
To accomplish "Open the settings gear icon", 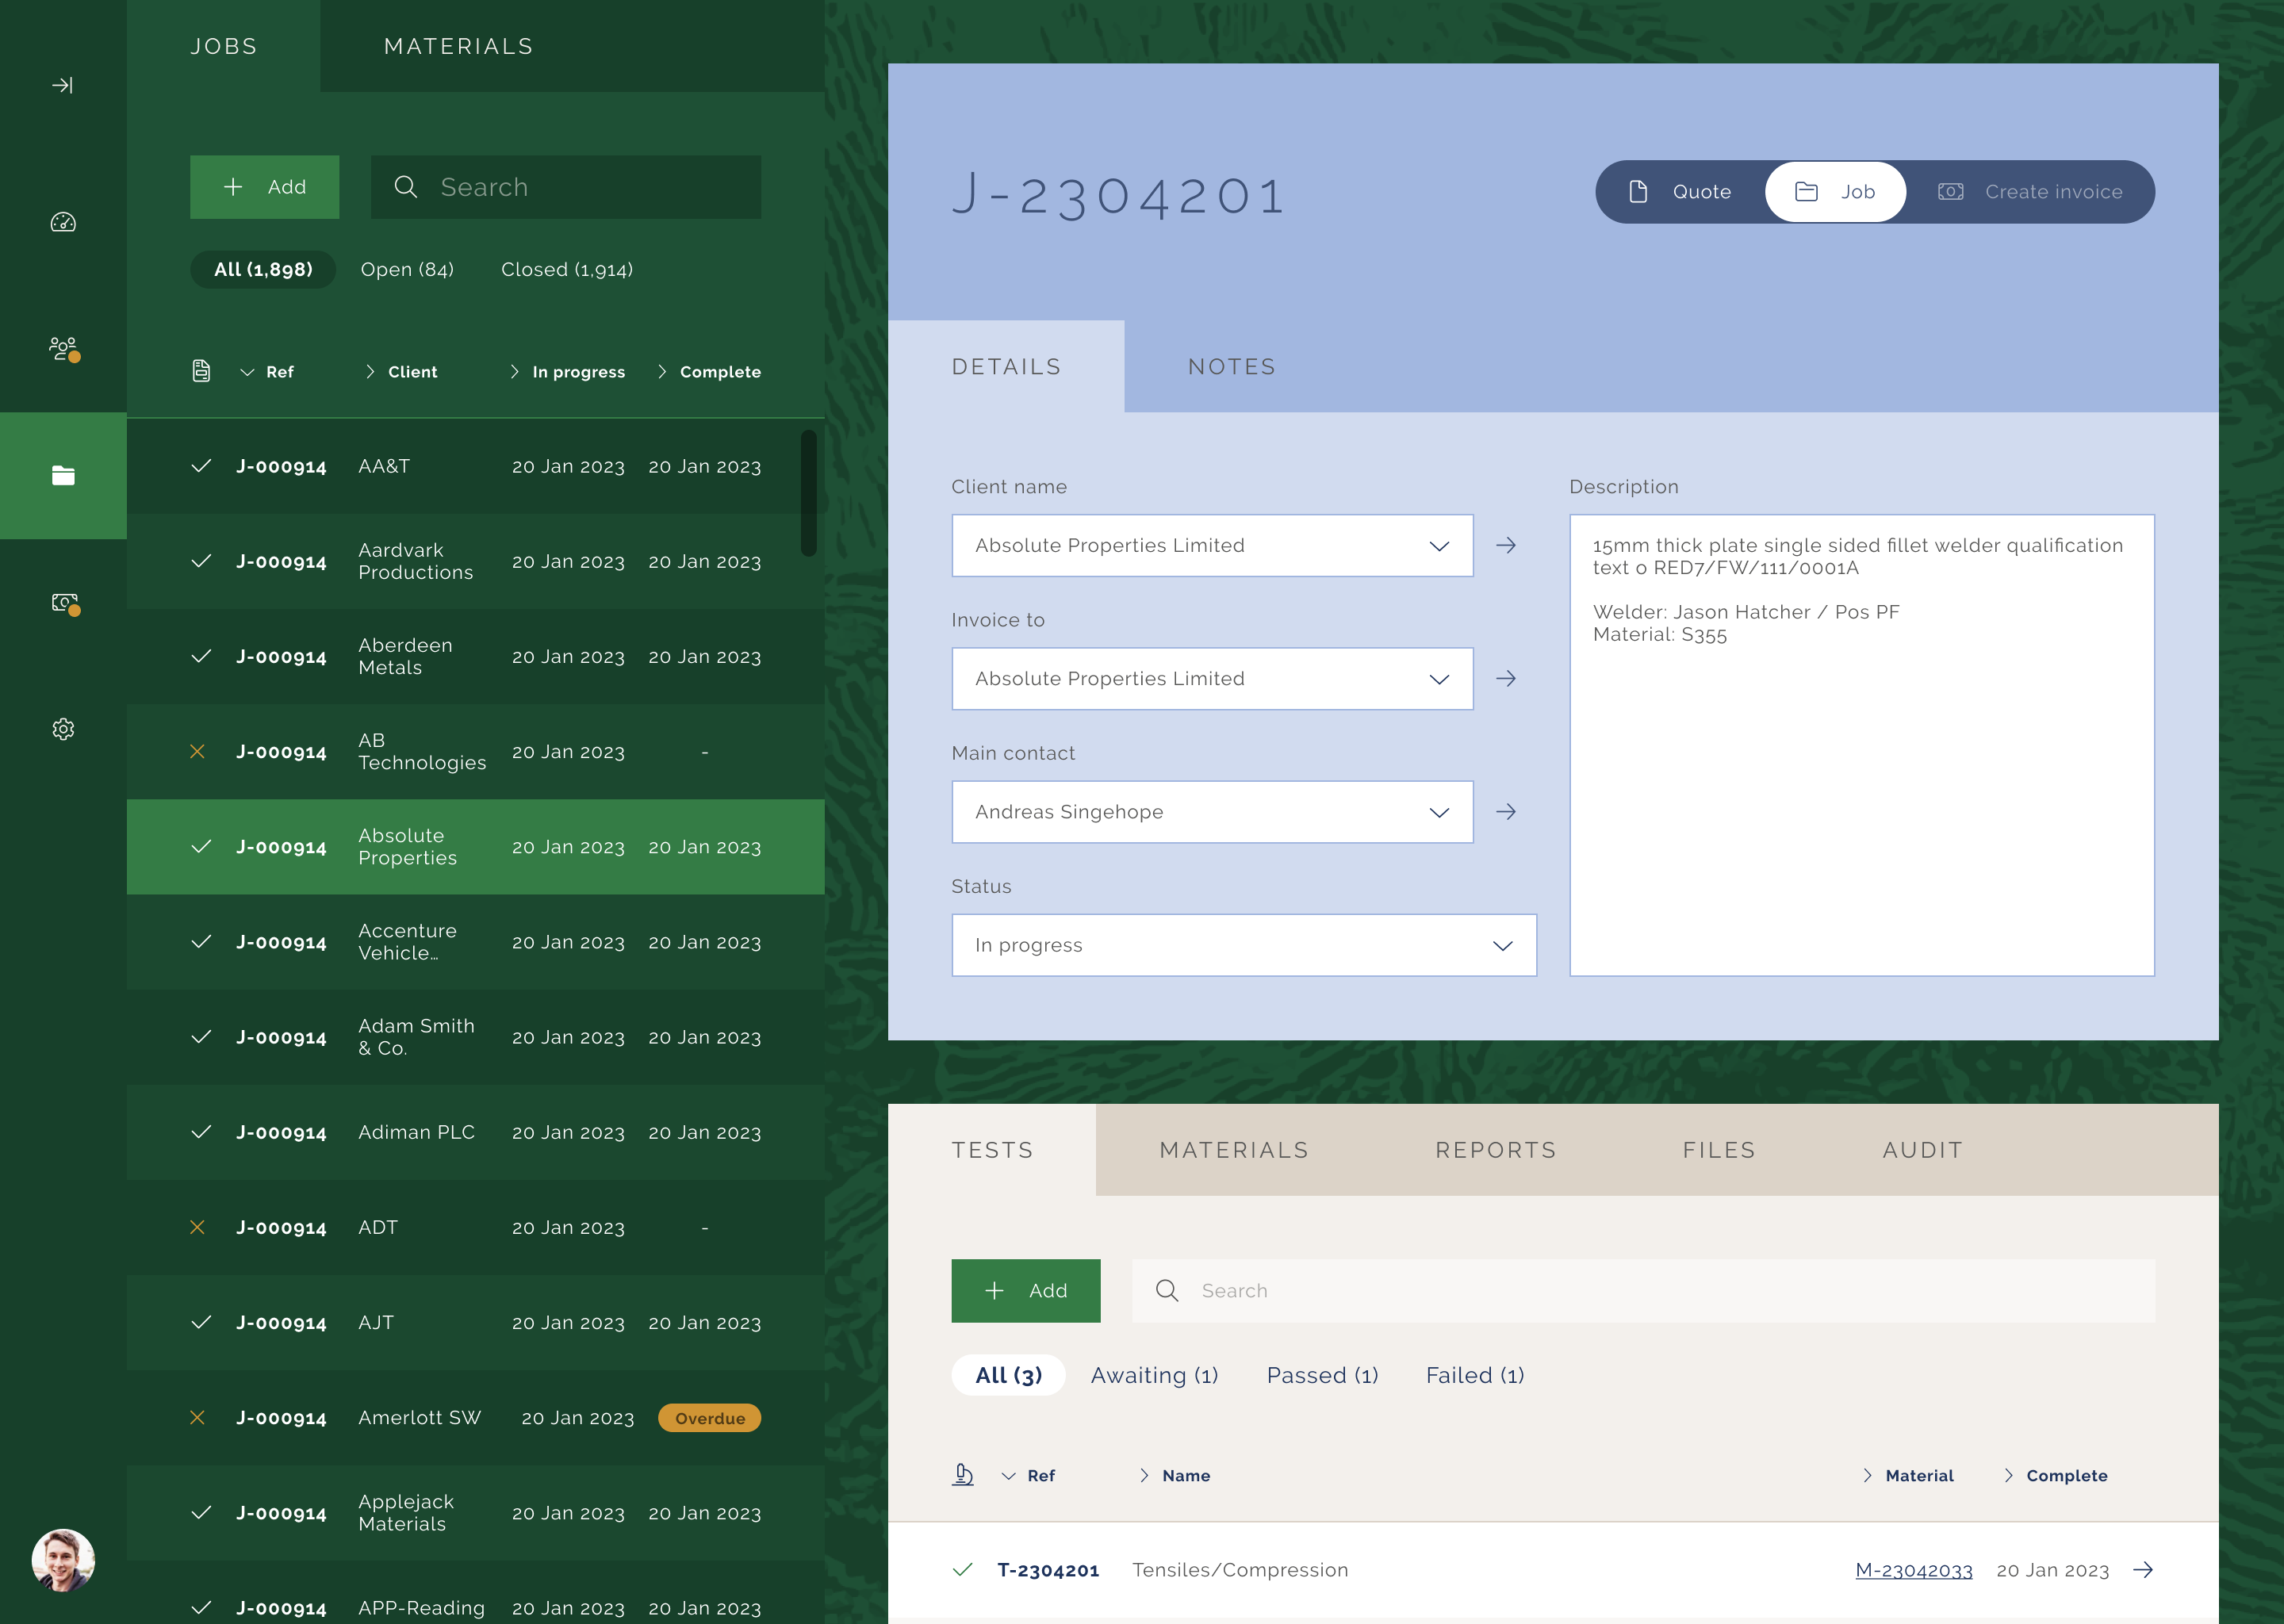I will [63, 729].
